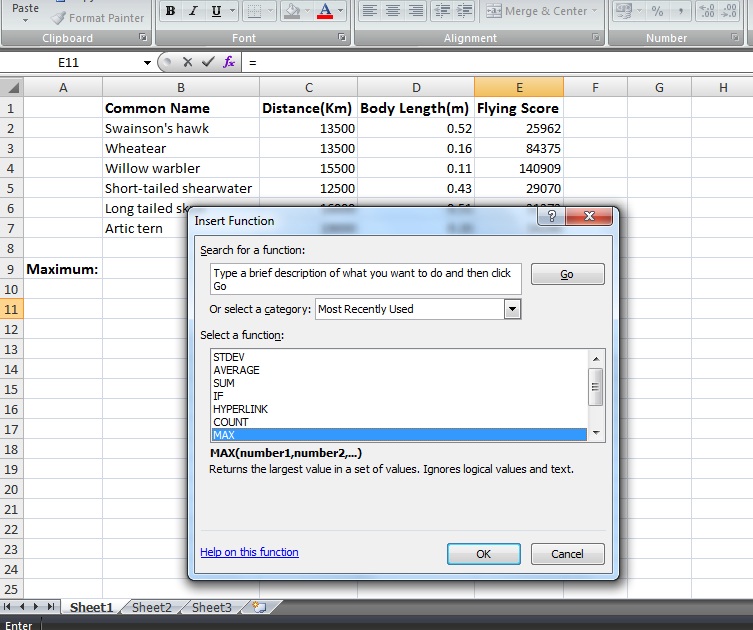Decrease indent
This screenshot has width=753, height=630.
coord(442,11)
